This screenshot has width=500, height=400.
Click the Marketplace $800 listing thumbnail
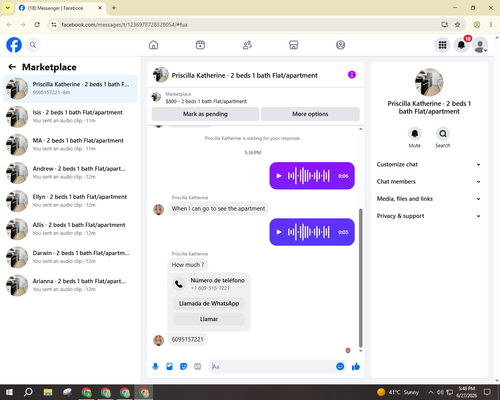pyautogui.click(x=156, y=97)
